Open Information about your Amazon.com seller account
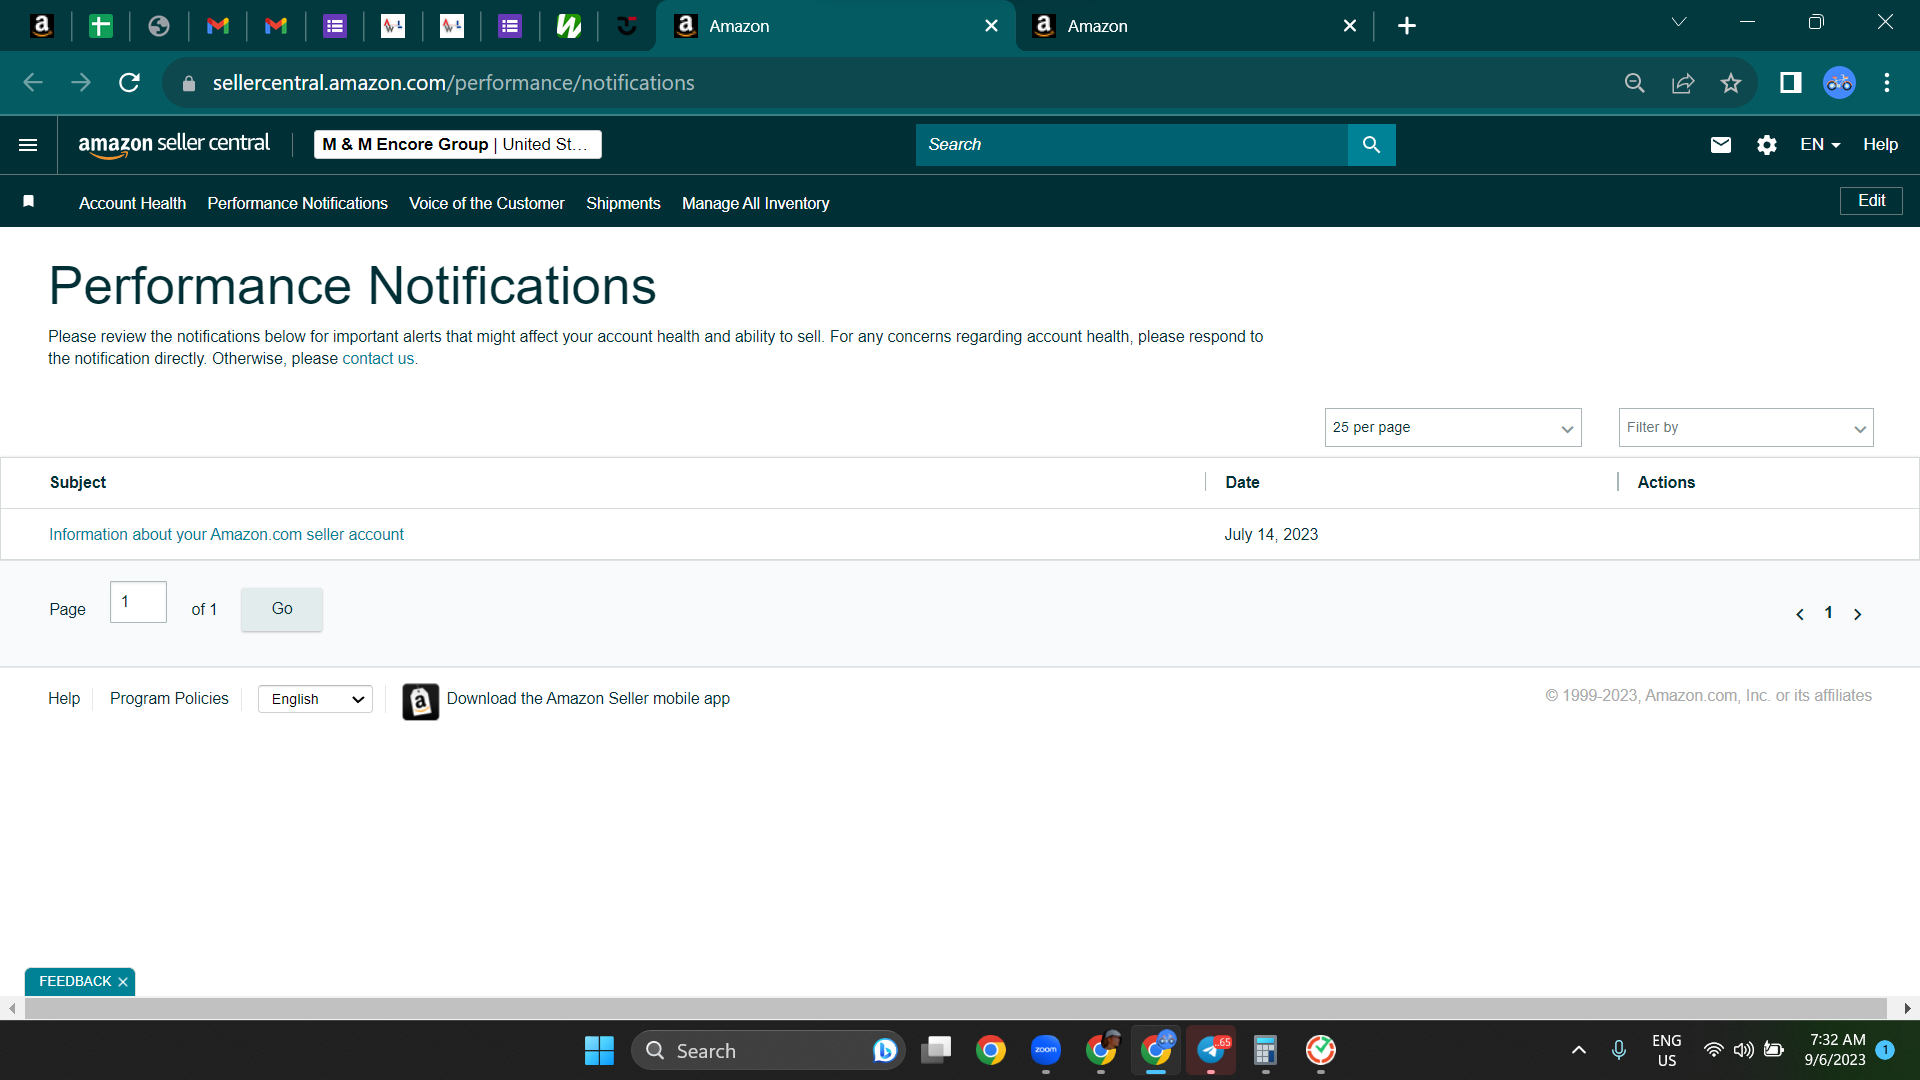1920x1080 pixels. coord(226,535)
